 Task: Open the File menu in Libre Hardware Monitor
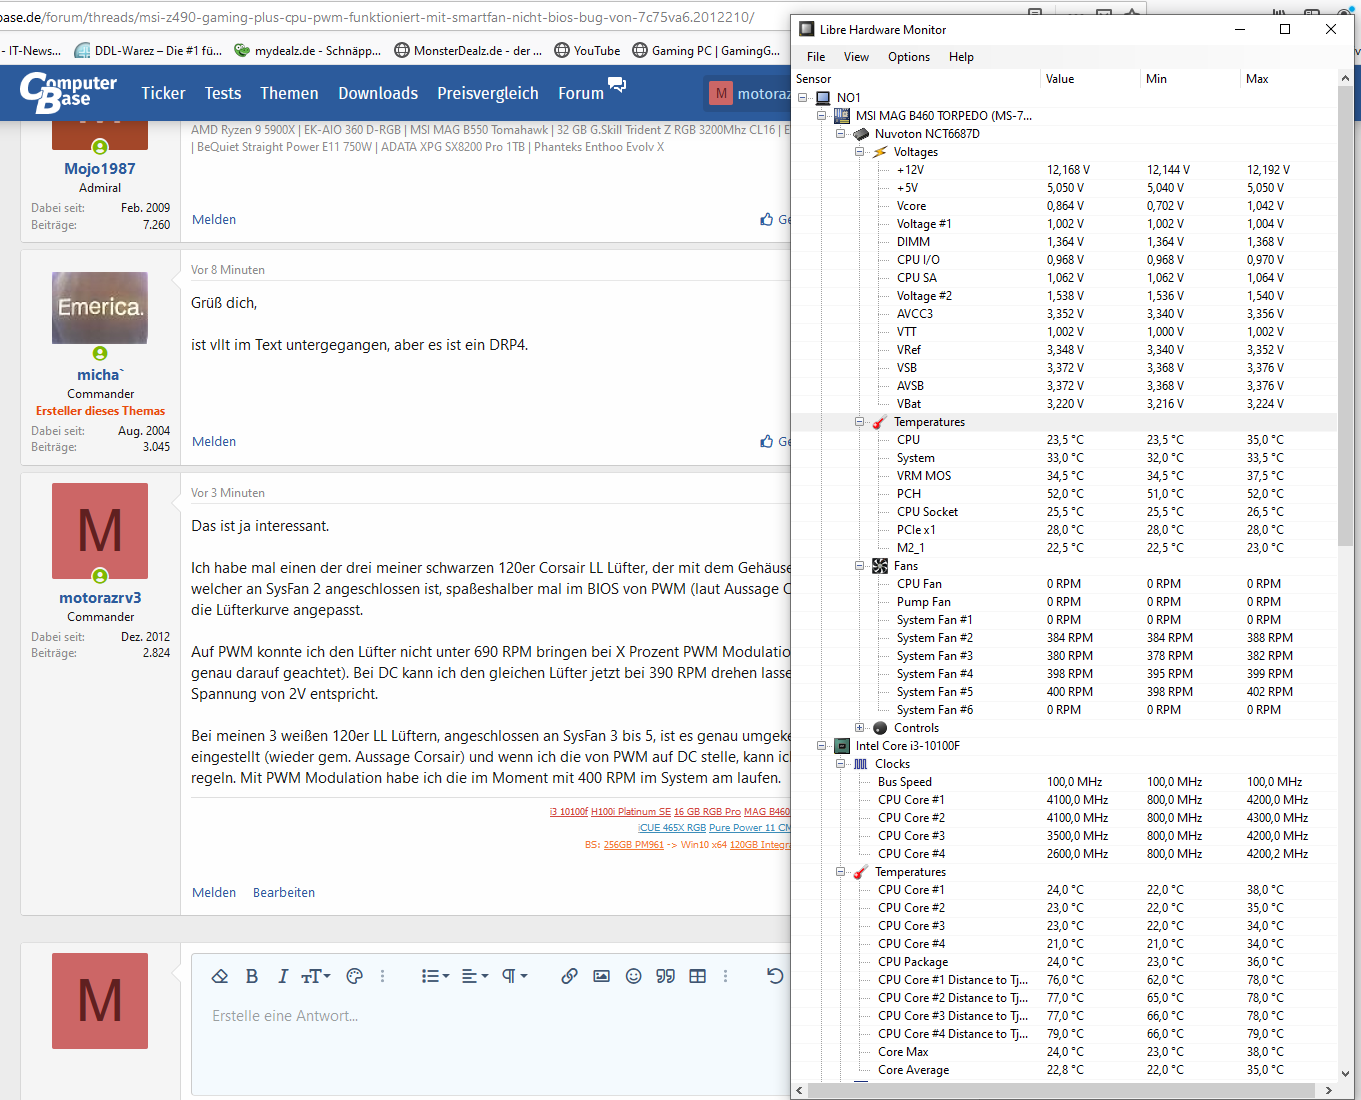click(x=816, y=57)
